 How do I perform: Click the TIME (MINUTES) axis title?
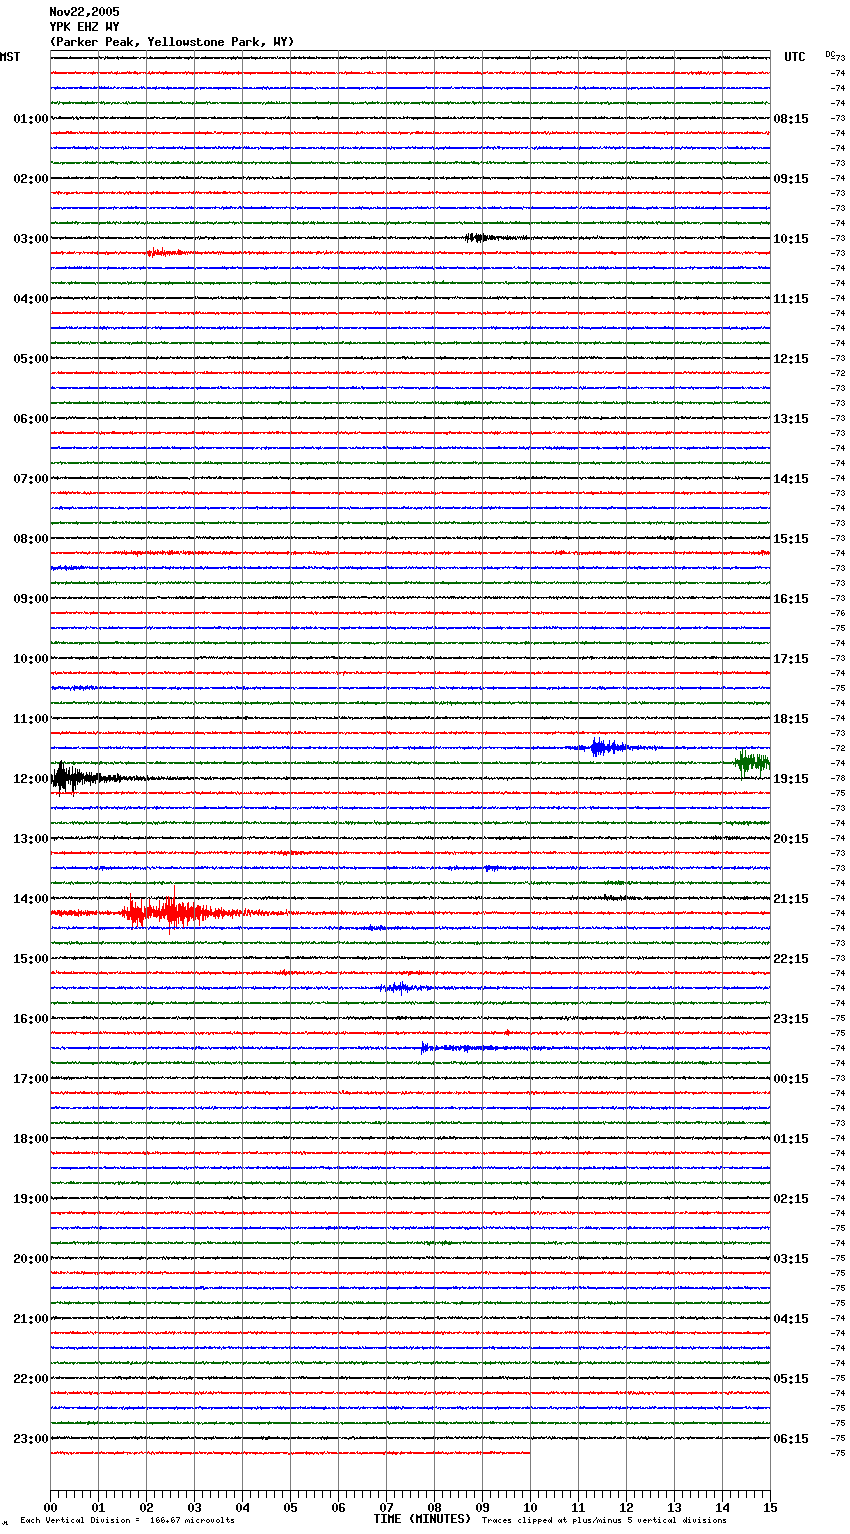(422, 1519)
